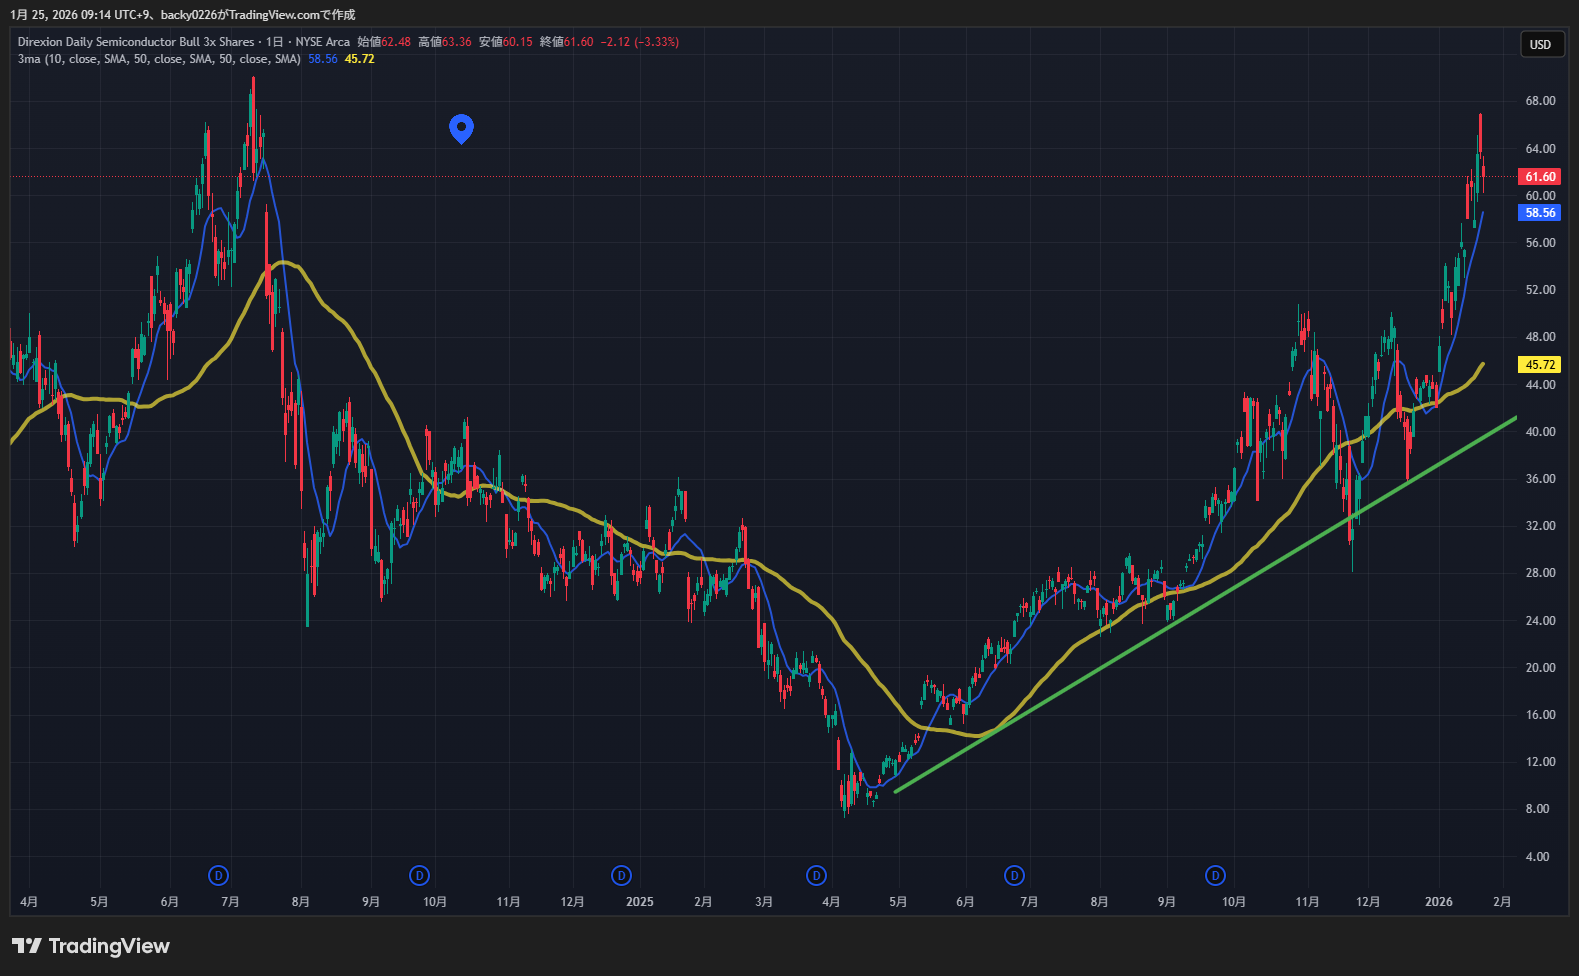Click the dividend D marker just before 10月 2024
1579x976 pixels.
point(419,876)
